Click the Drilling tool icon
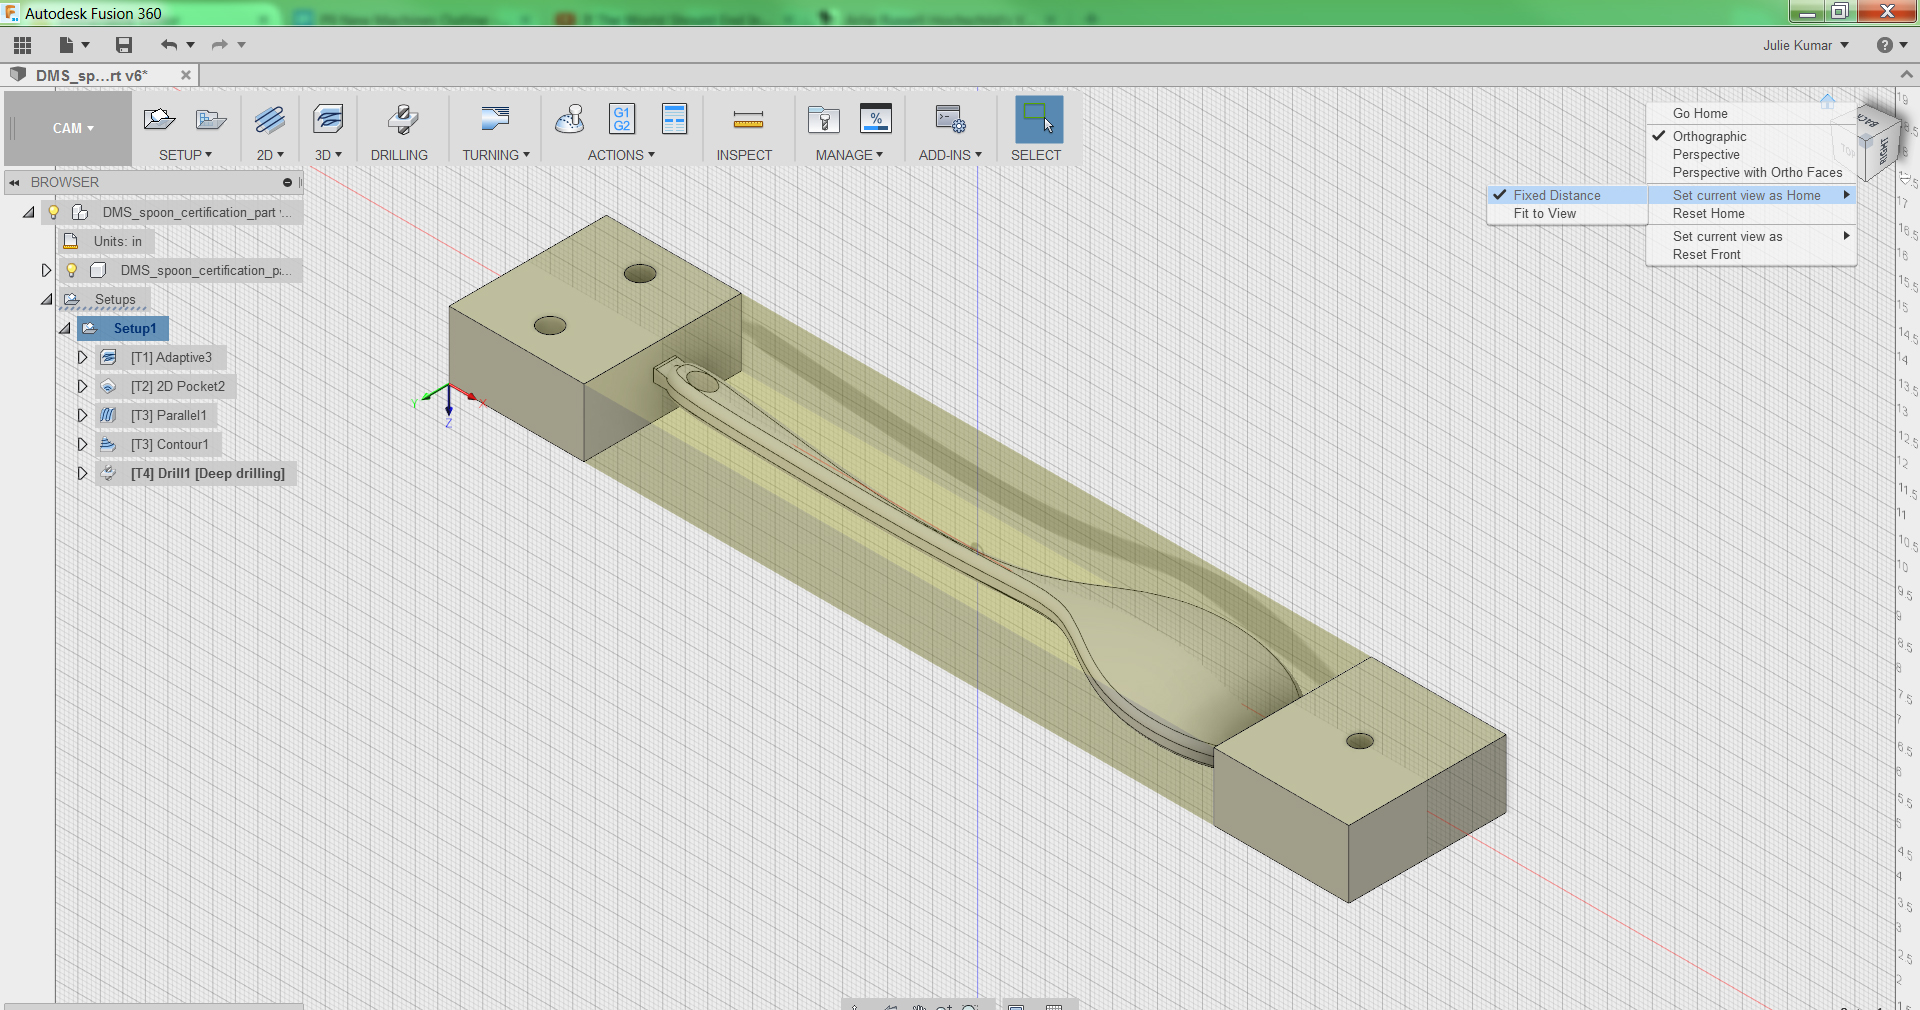Image resolution: width=1920 pixels, height=1010 pixels. (403, 120)
